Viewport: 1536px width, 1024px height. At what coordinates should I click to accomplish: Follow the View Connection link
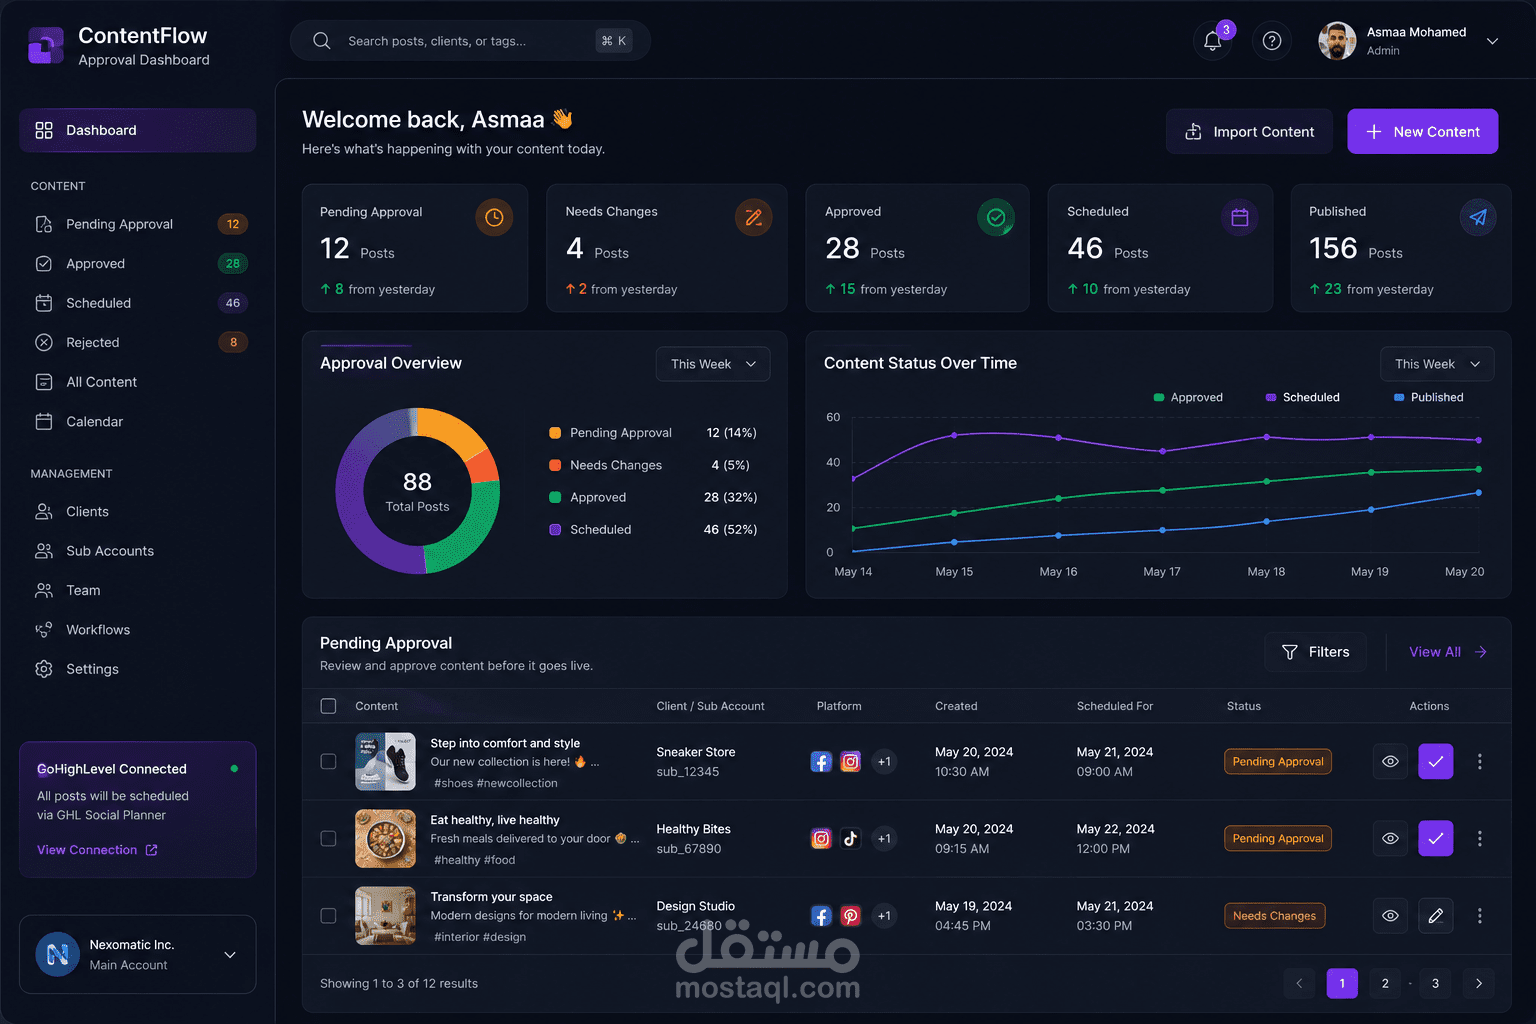(97, 850)
